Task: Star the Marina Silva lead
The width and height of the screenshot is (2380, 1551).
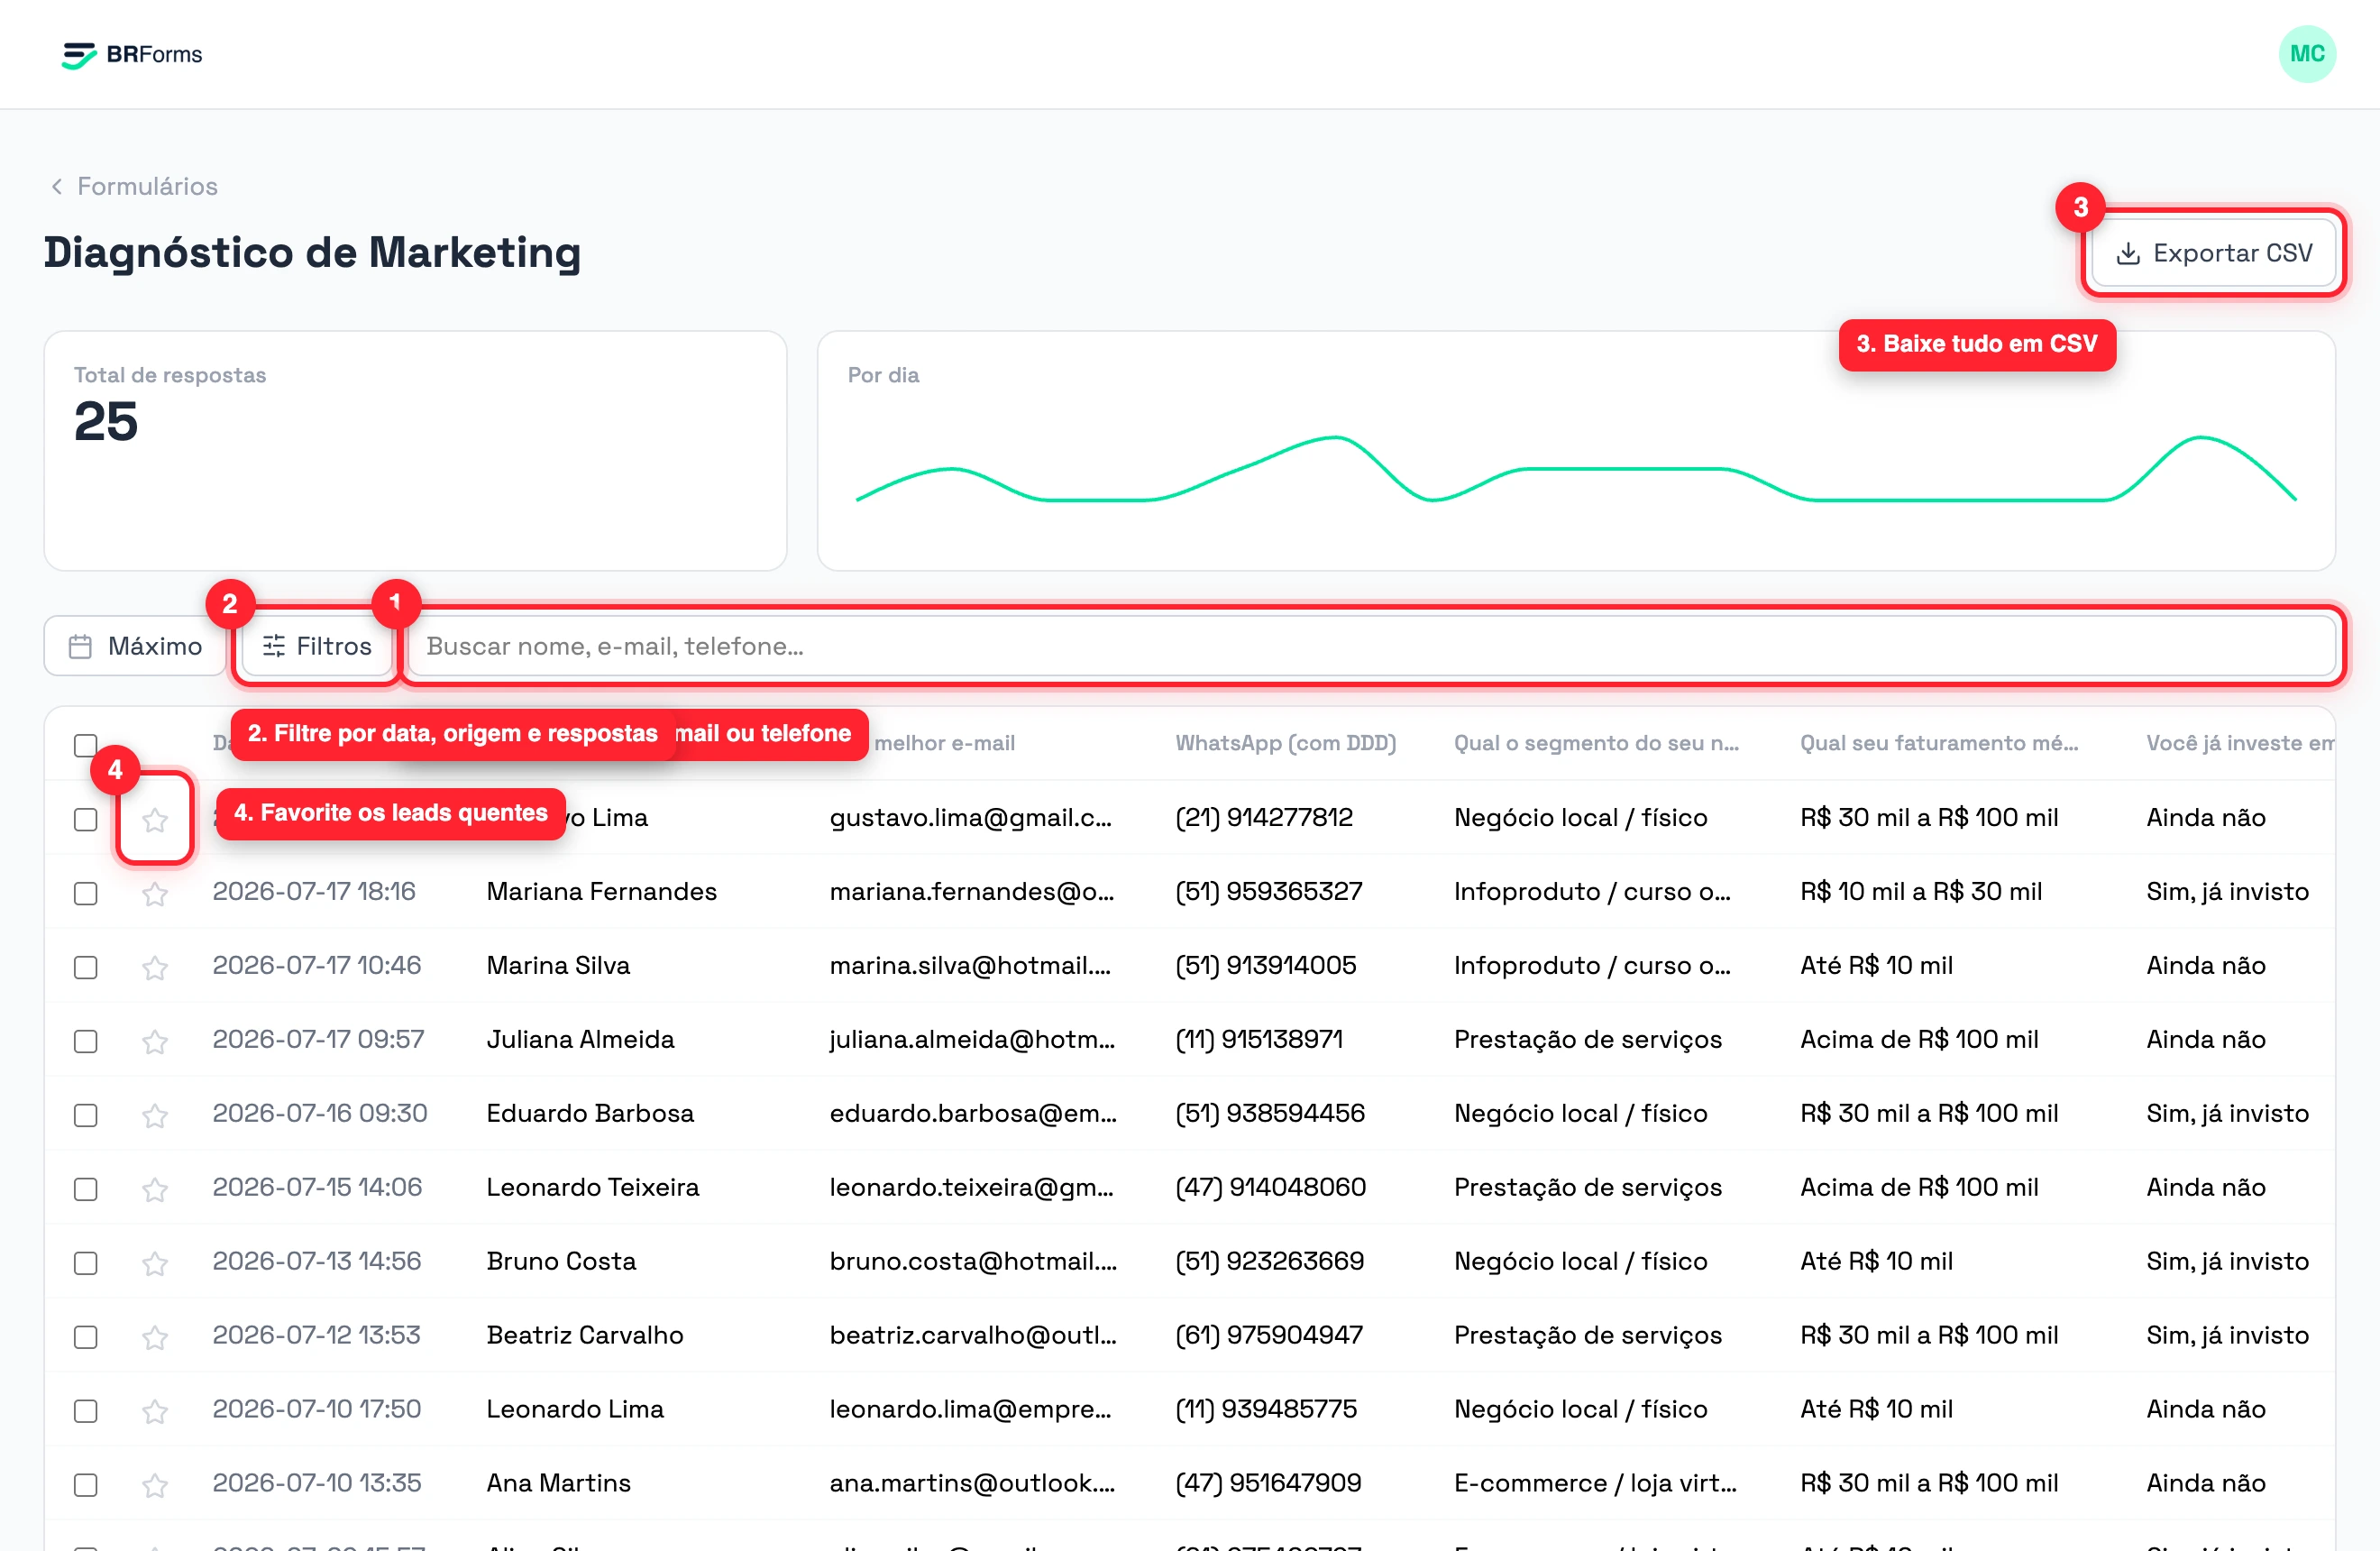Action: pos(155,968)
